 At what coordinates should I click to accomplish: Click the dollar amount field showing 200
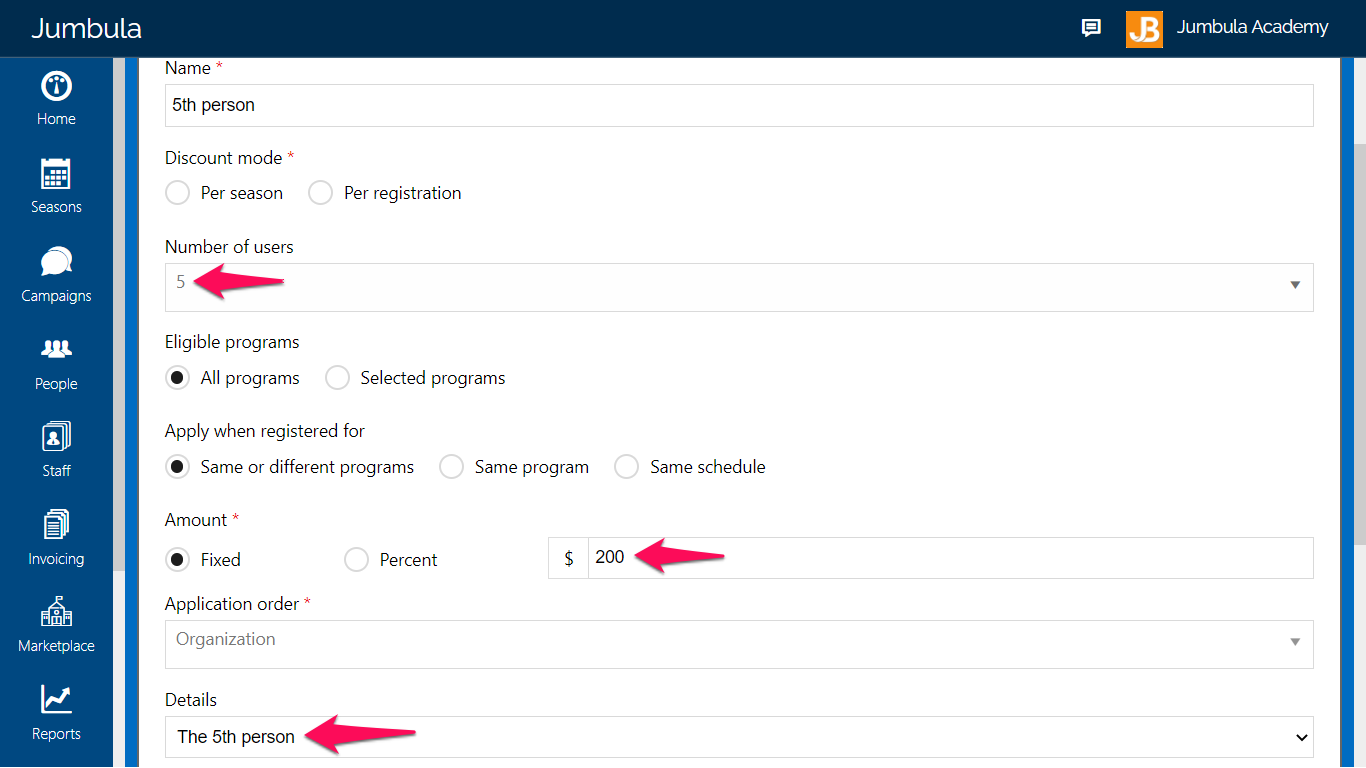[950, 558]
